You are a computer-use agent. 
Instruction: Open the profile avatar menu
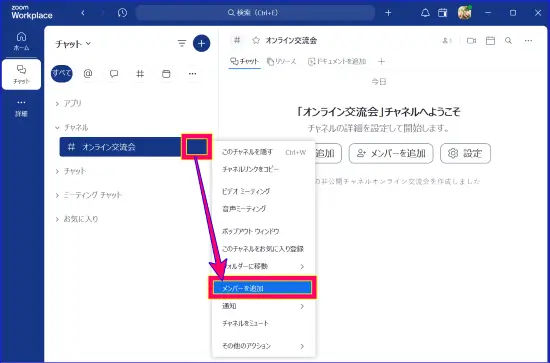click(465, 13)
